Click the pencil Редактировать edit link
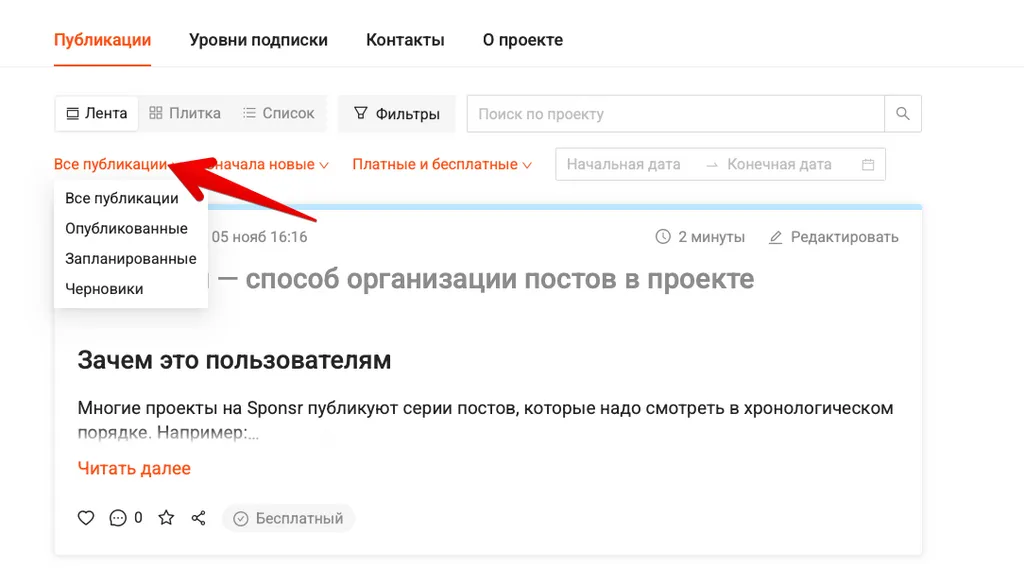The height and width of the screenshot is (572, 1024). click(x=833, y=237)
